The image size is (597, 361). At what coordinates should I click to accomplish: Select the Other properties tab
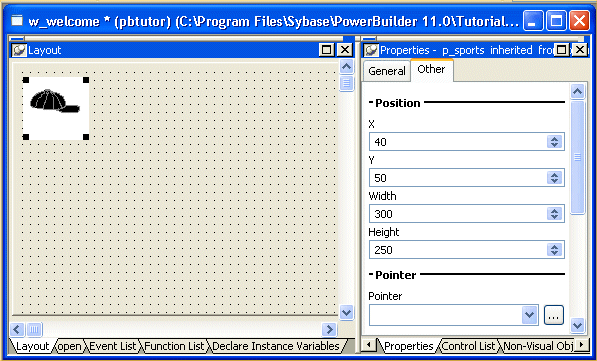pyautogui.click(x=431, y=69)
